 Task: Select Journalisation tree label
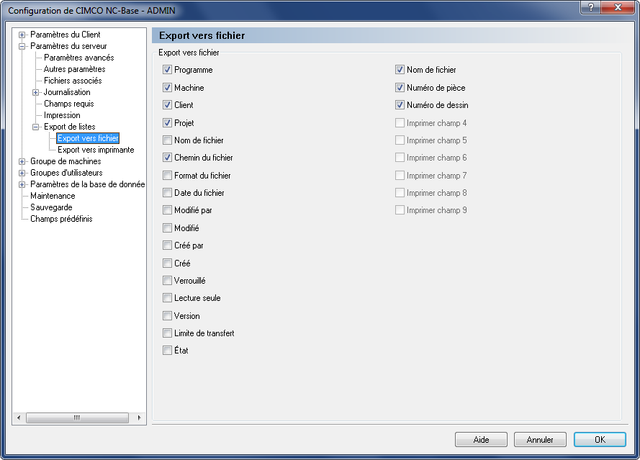[x=67, y=92]
